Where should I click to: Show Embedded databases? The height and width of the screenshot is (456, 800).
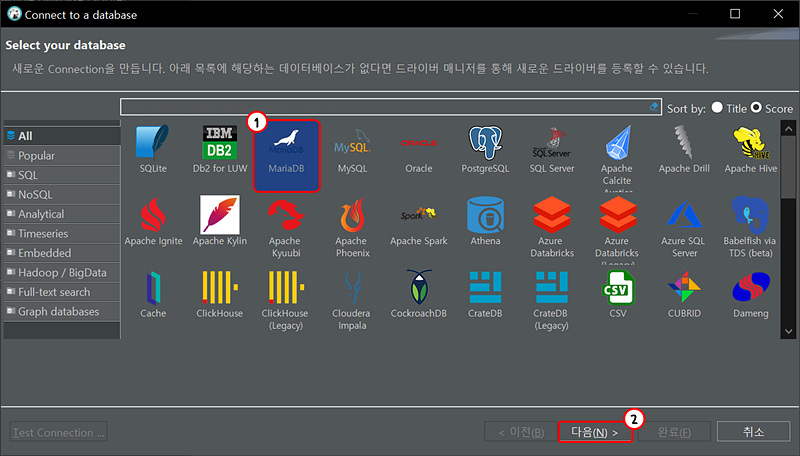tap(62, 253)
